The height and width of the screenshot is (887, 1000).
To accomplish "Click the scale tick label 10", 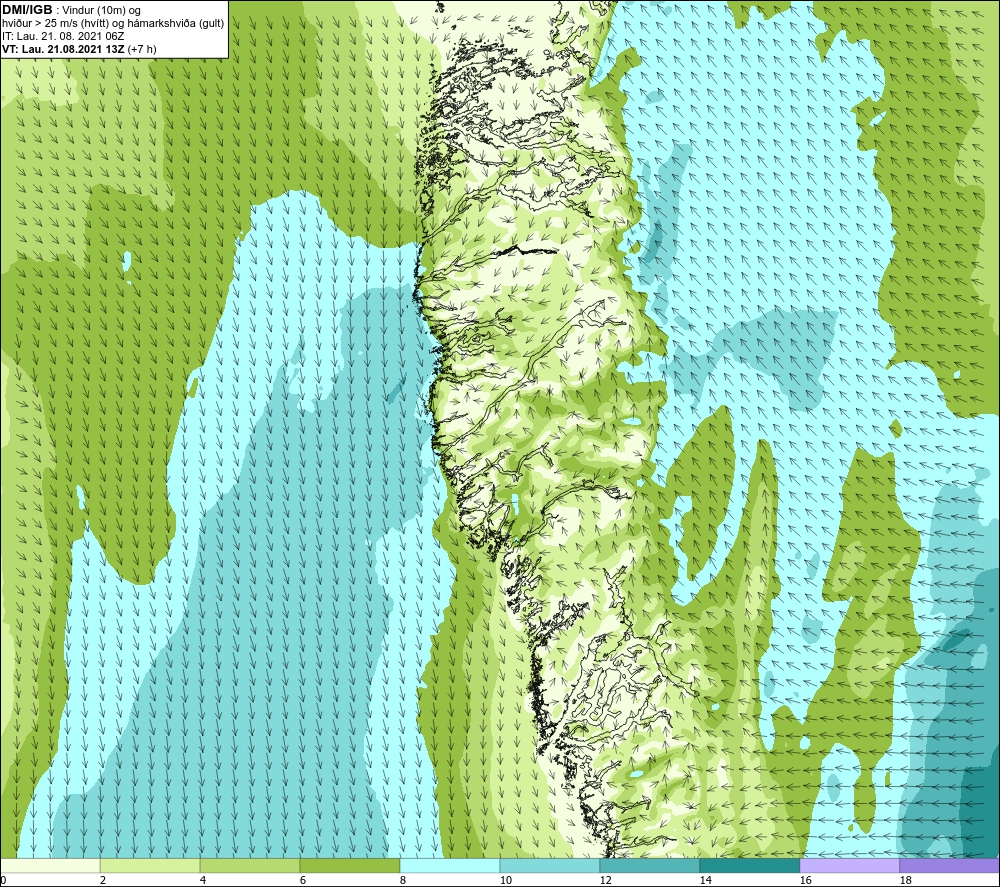I will coord(505,881).
